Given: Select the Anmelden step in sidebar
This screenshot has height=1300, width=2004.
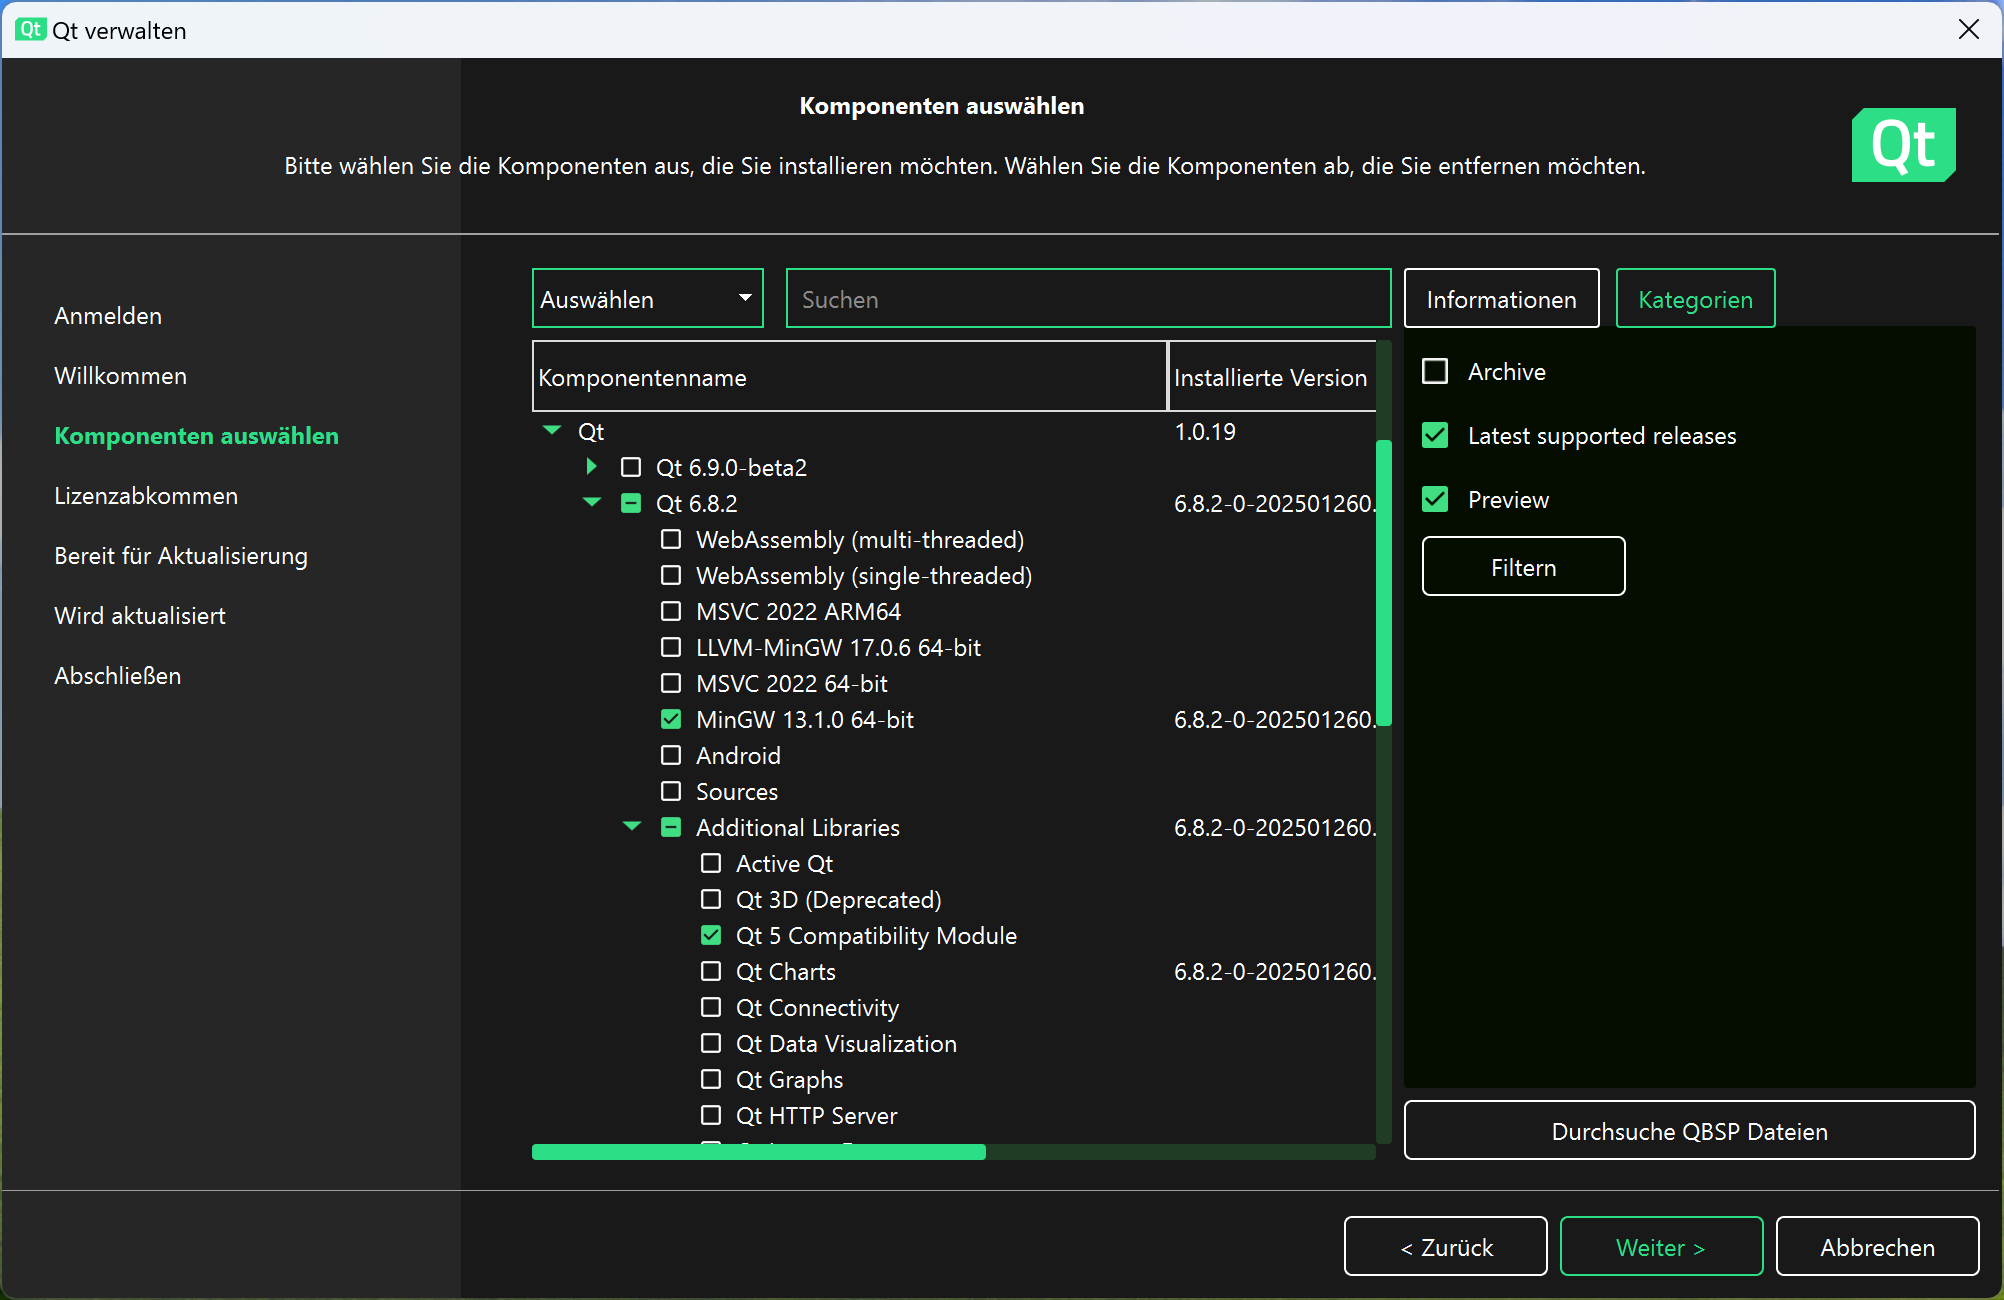Looking at the screenshot, I should click(108, 316).
